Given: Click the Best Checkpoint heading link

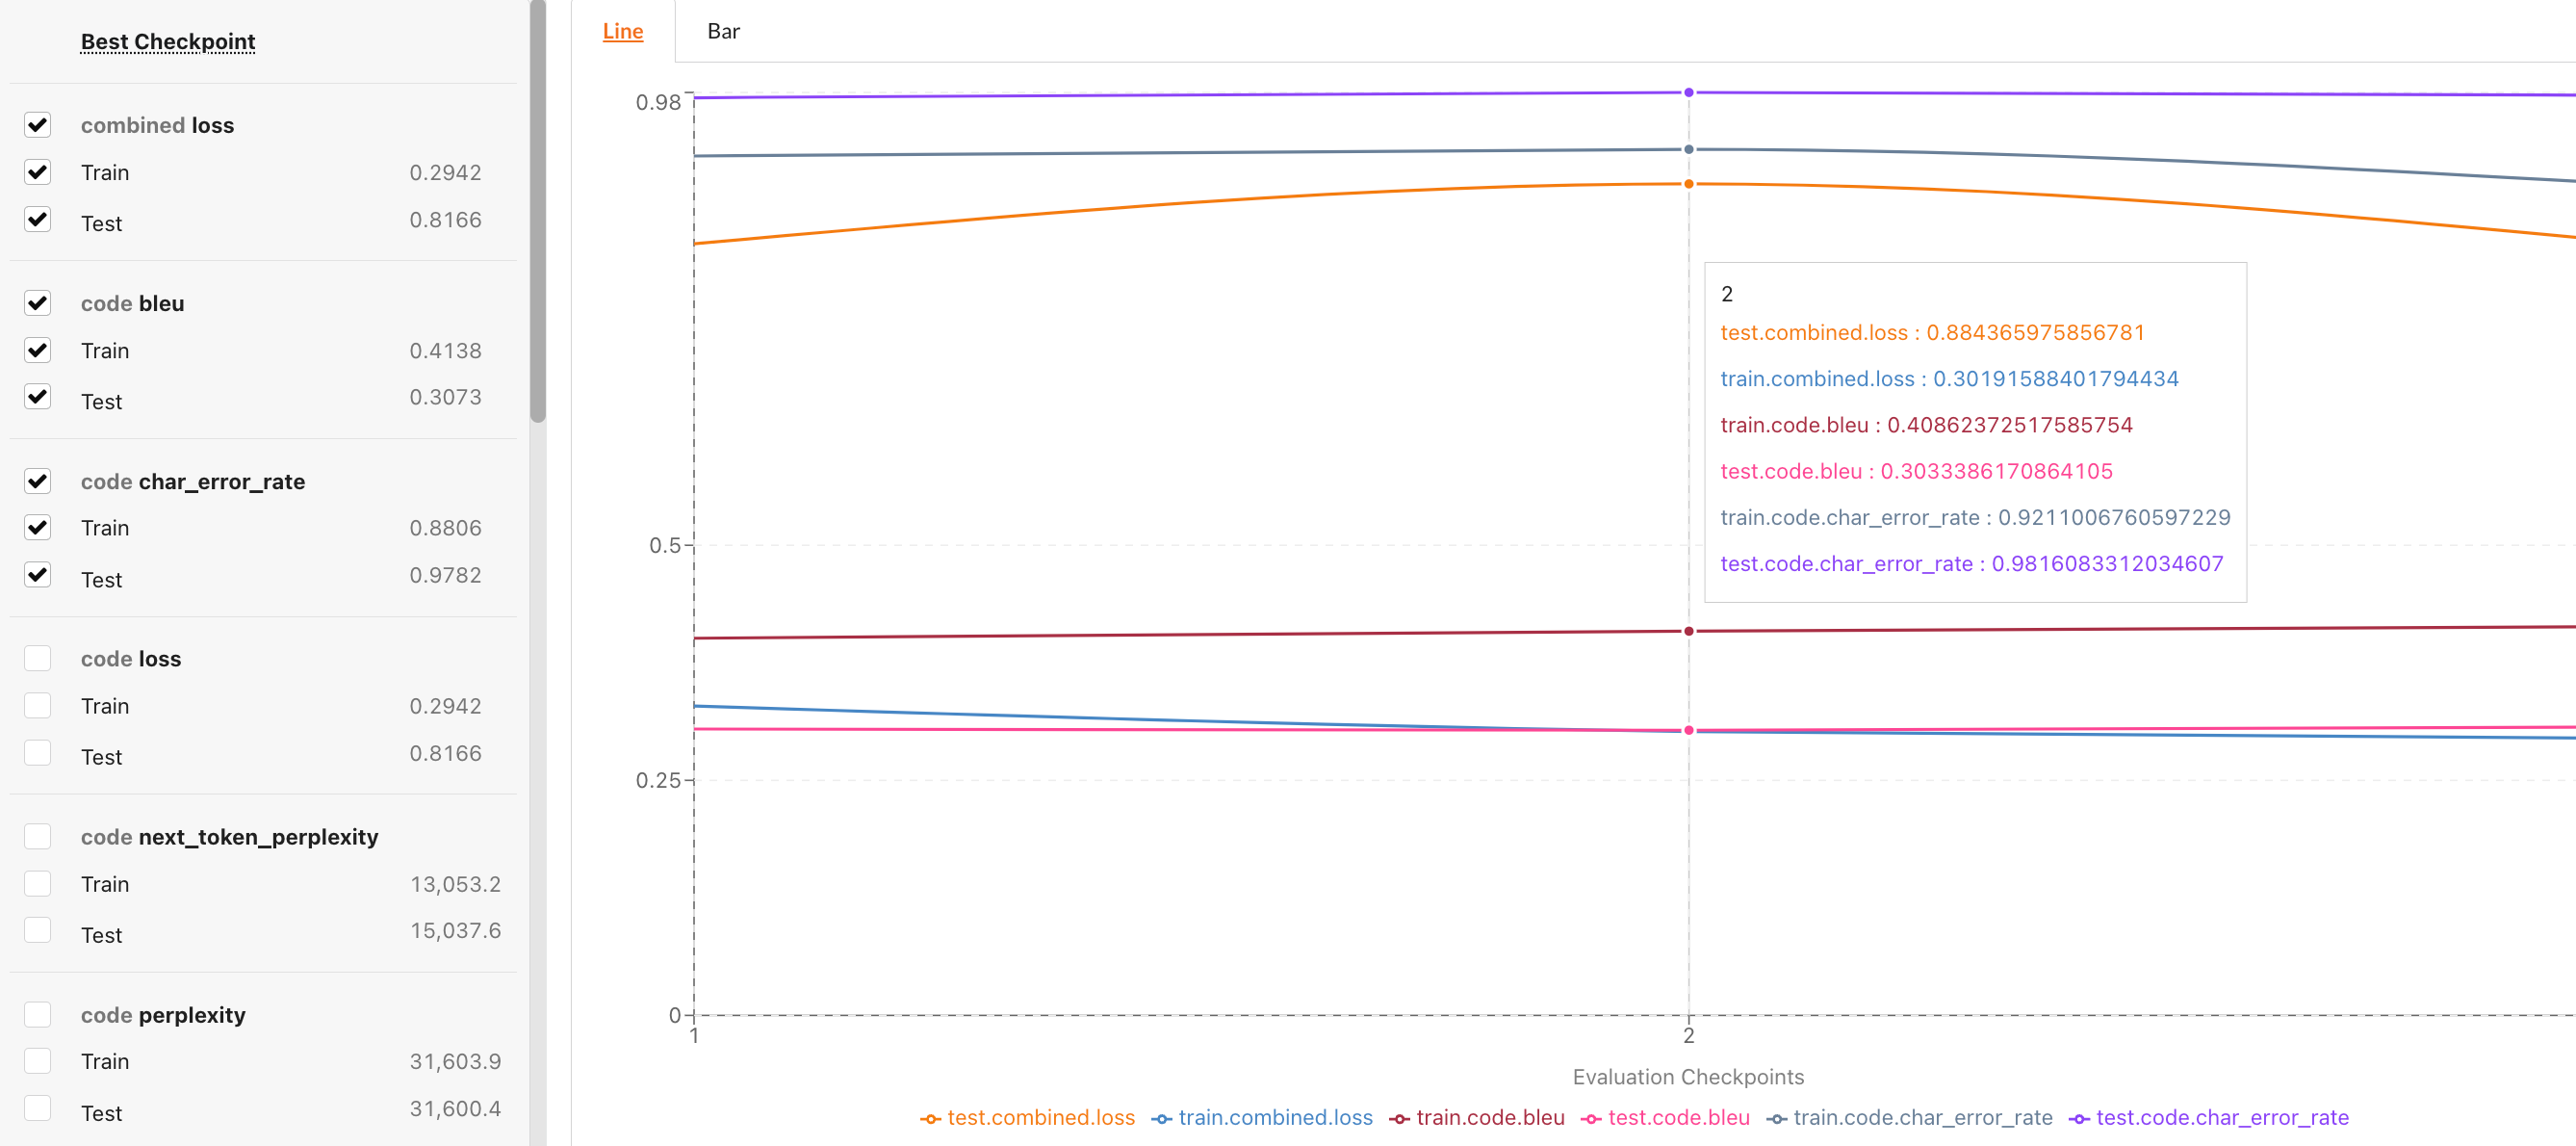Looking at the screenshot, I should point(168,41).
